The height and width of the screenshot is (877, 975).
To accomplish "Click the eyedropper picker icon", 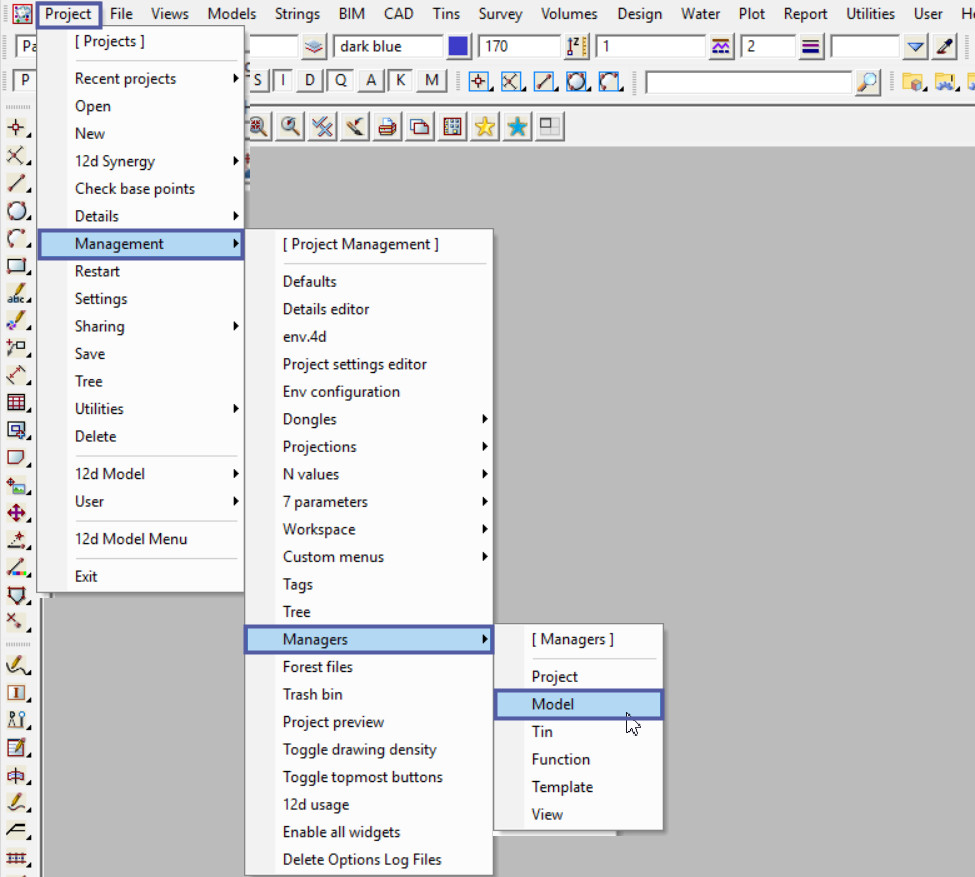I will tap(945, 47).
